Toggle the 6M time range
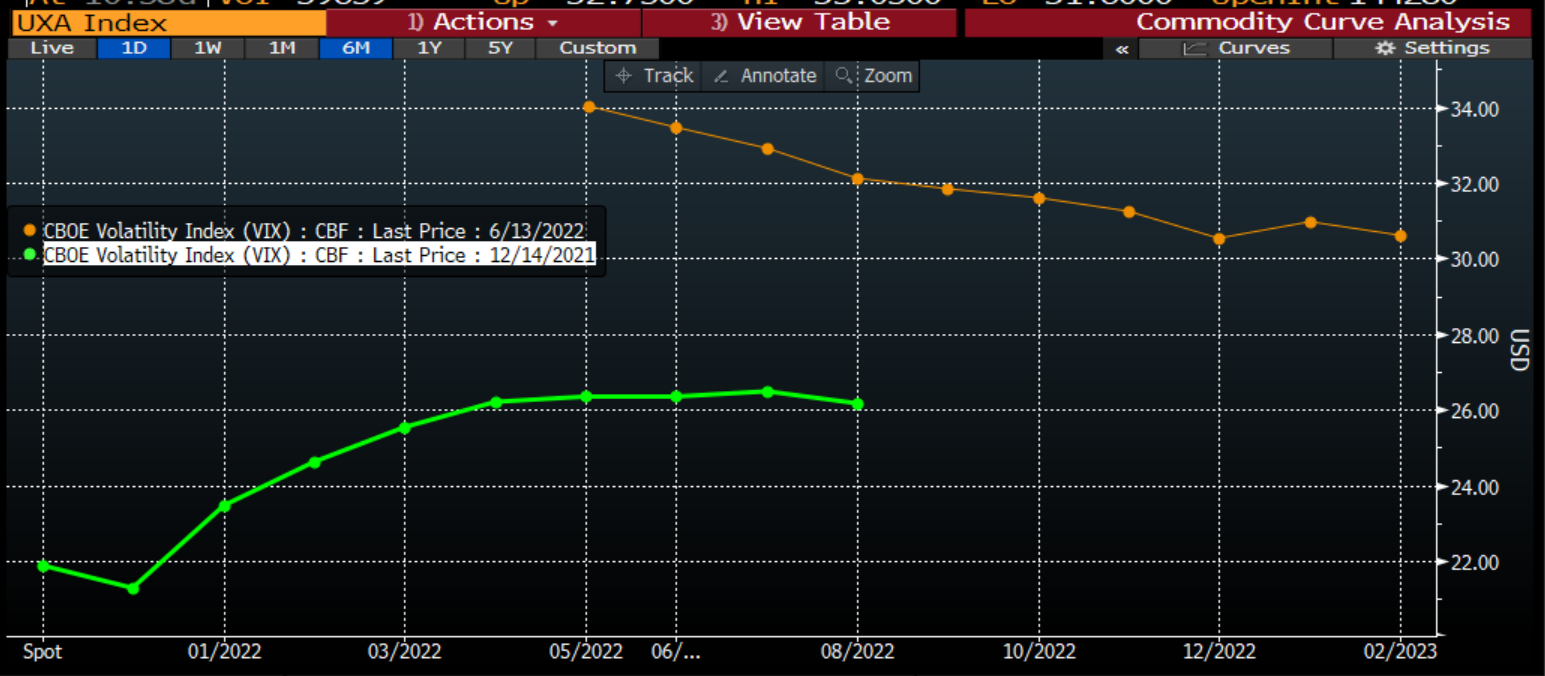Viewport: 1545px width, 676px height. [355, 48]
